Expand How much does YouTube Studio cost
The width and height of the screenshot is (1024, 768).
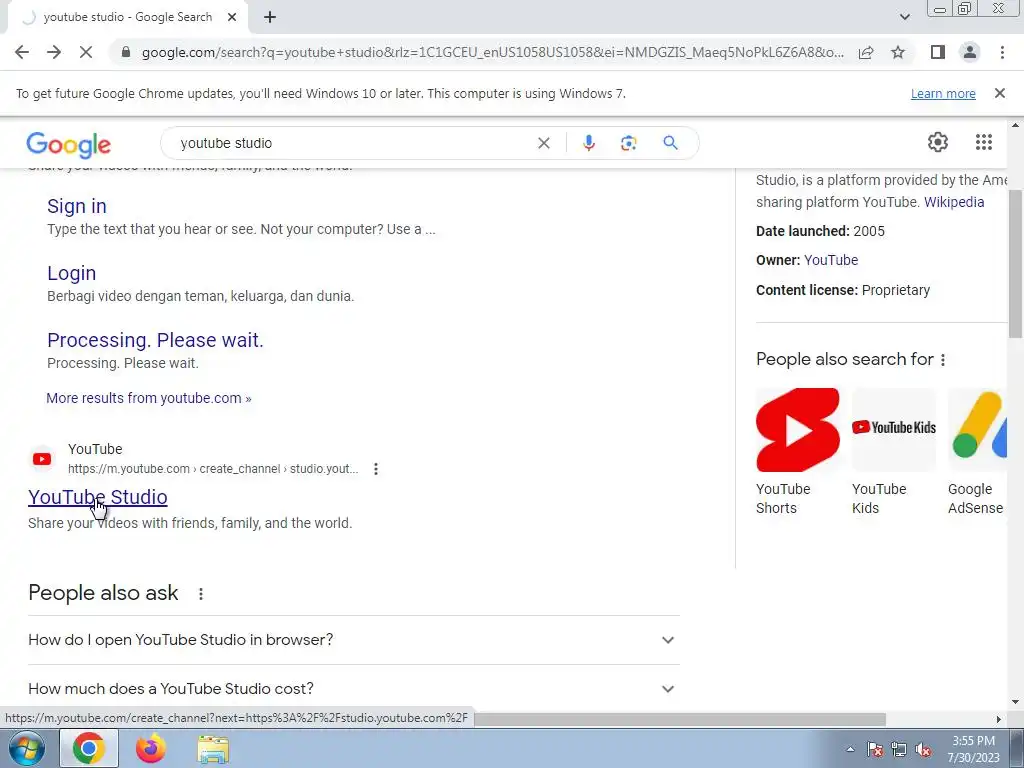(353, 688)
